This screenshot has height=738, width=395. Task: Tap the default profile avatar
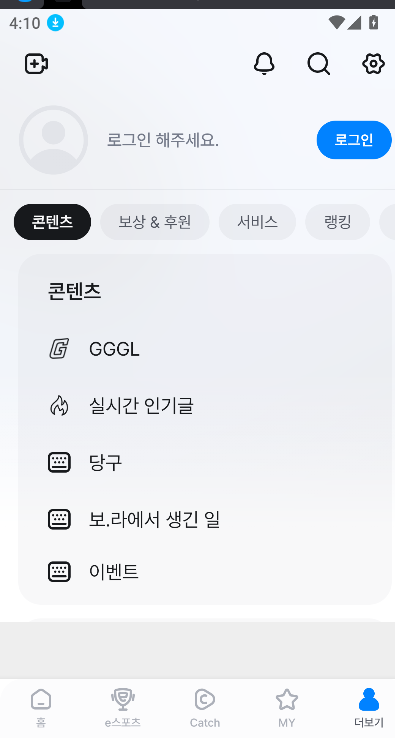[53, 140]
